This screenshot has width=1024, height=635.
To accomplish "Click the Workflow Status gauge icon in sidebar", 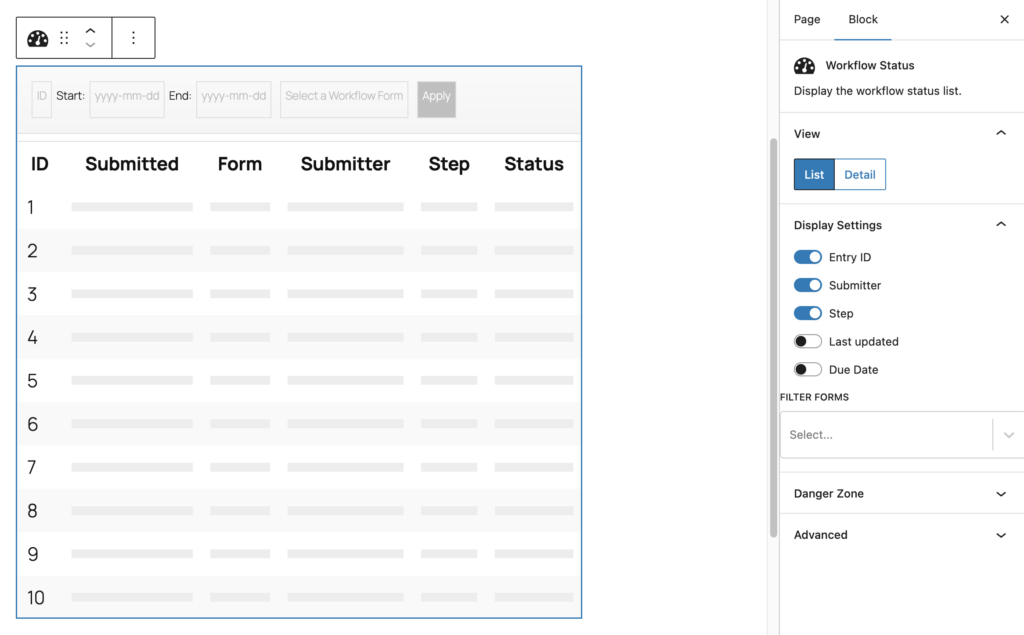I will pyautogui.click(x=805, y=65).
